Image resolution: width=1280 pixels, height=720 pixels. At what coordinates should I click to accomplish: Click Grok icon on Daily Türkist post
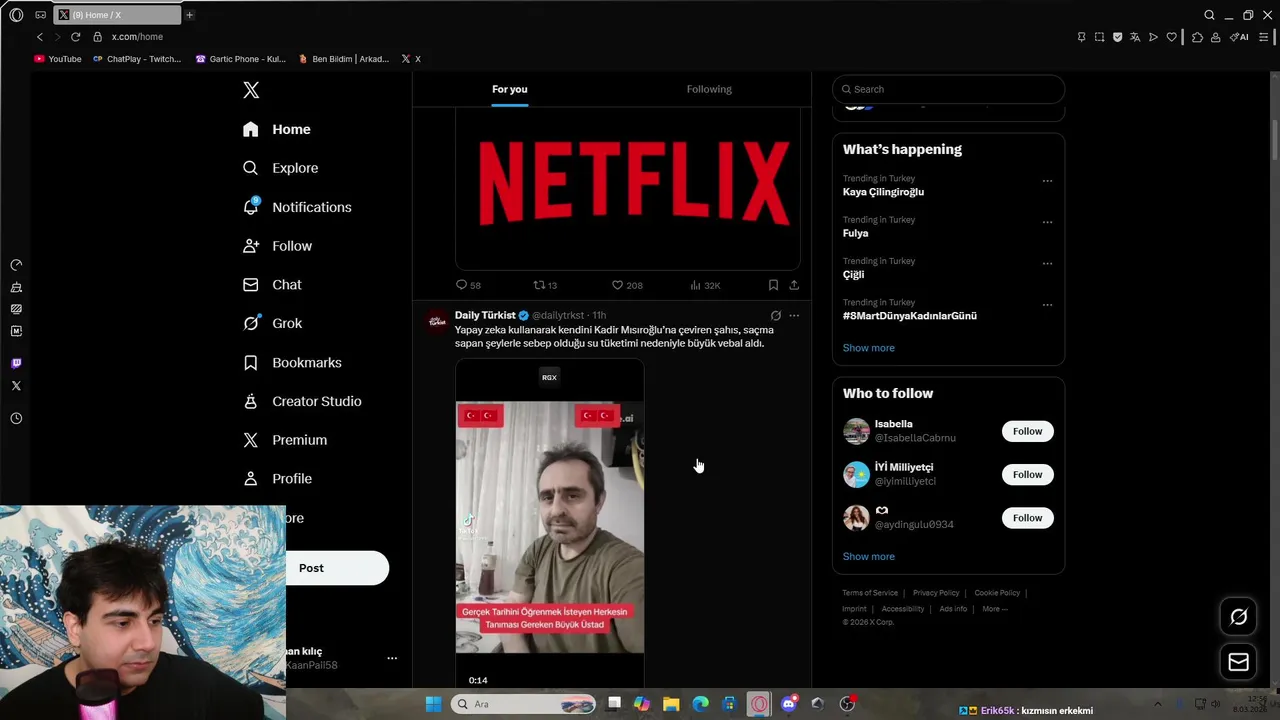[x=775, y=315]
